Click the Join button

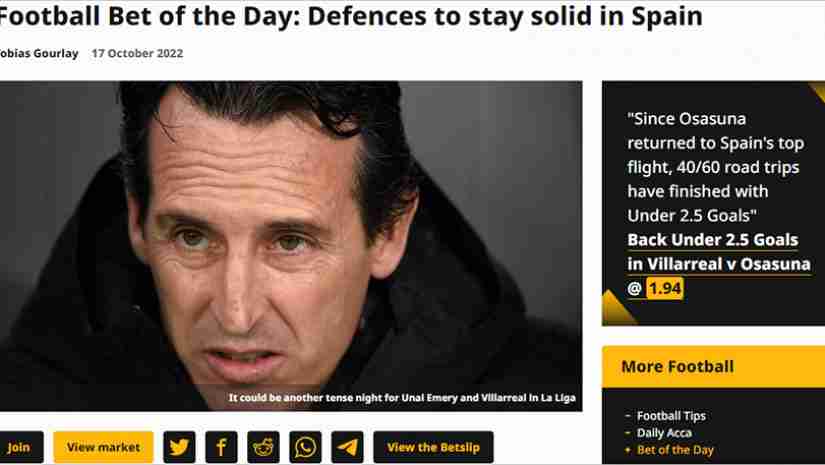pyautogui.click(x=19, y=447)
